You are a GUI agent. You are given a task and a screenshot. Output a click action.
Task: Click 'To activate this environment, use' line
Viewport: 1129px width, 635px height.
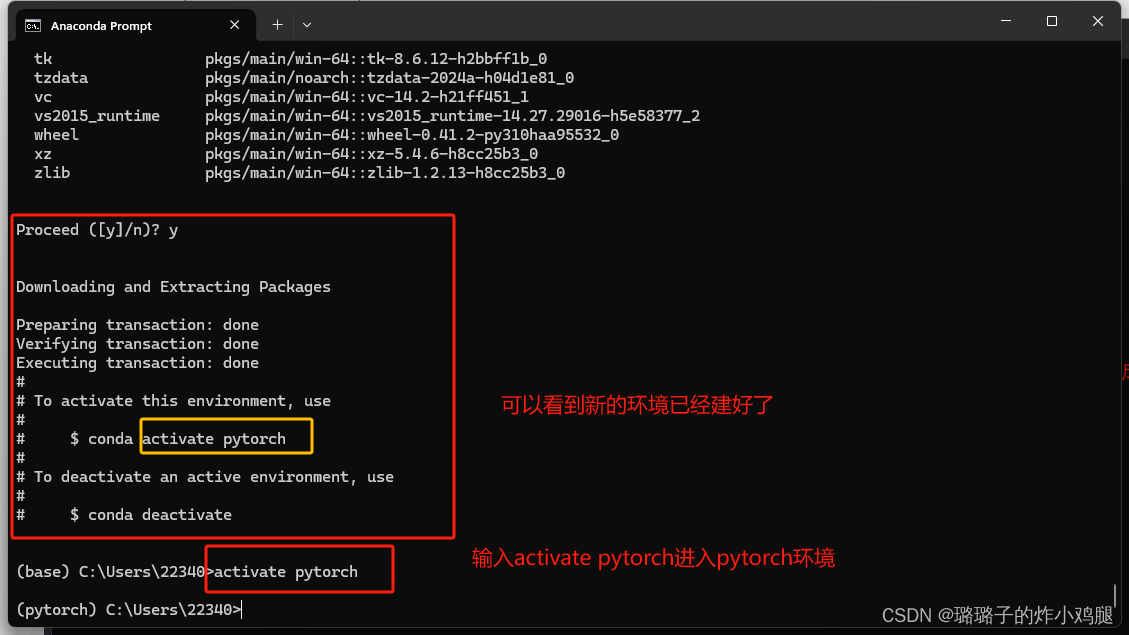174,401
